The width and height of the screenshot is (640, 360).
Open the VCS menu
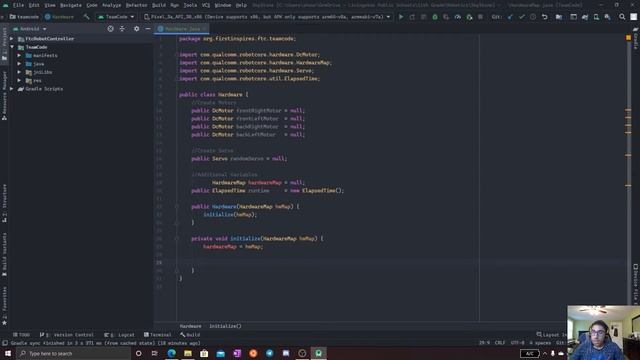[x=206, y=5]
